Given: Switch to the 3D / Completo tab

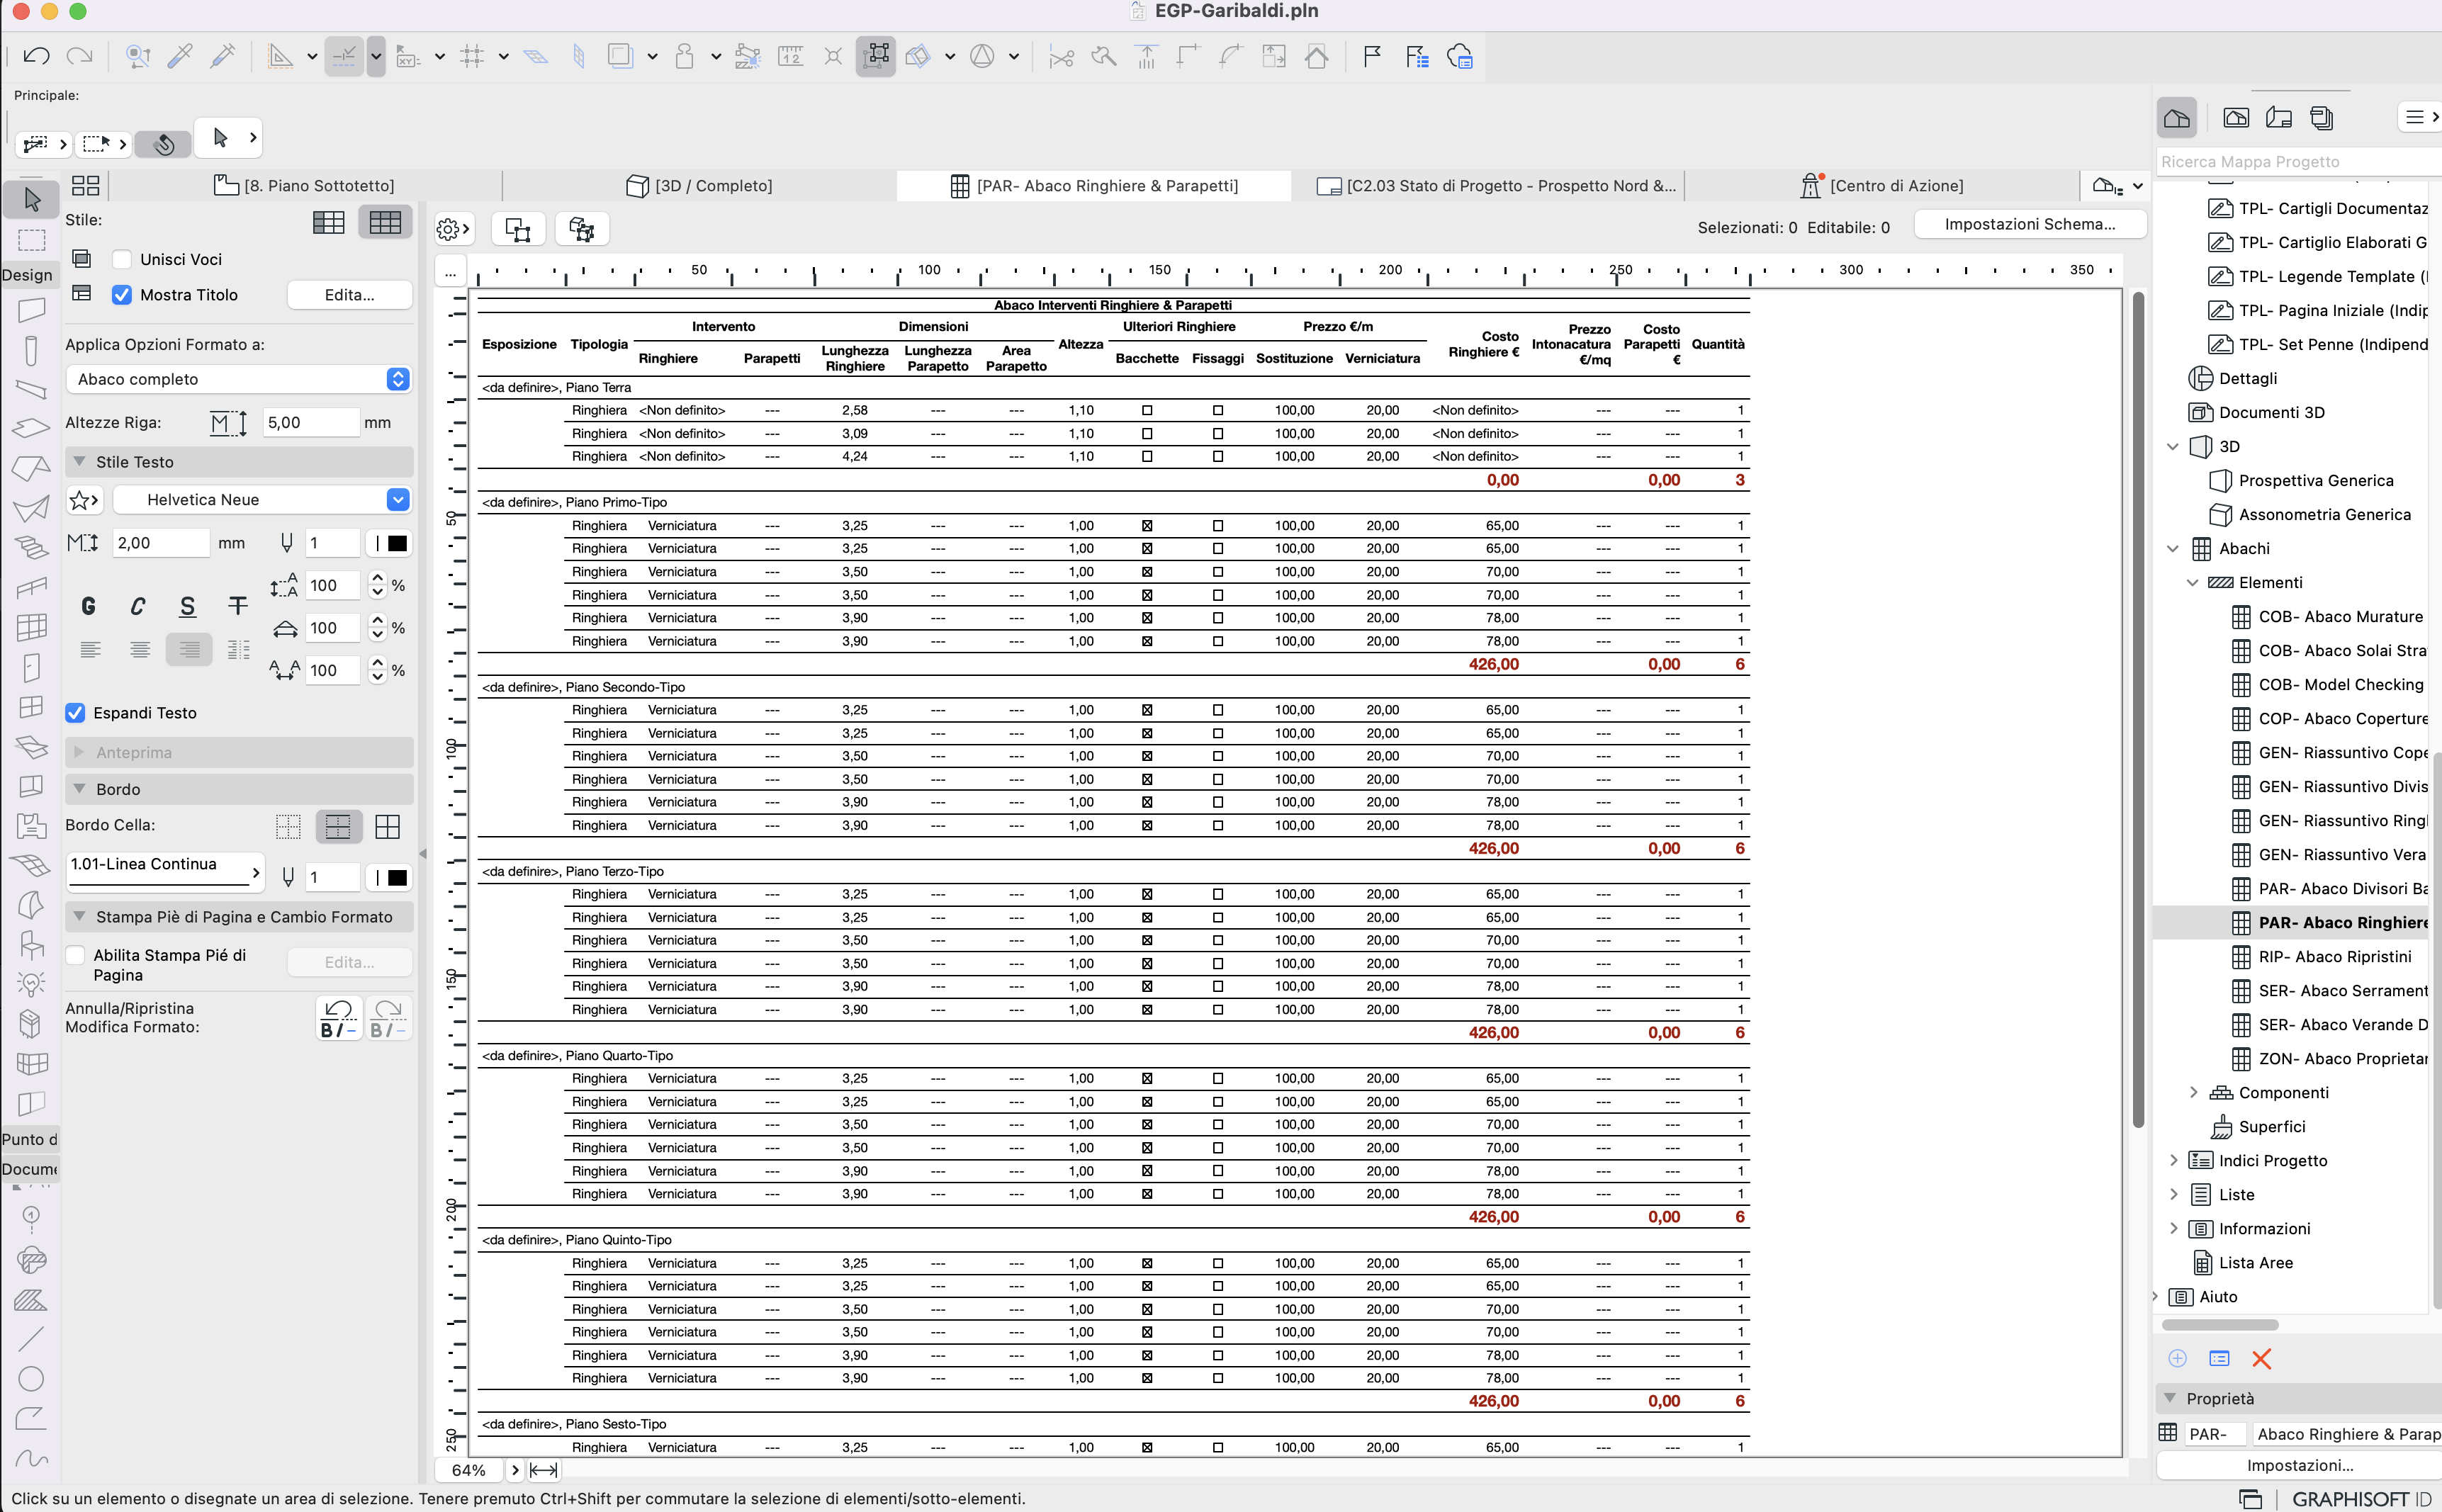Looking at the screenshot, I should (x=699, y=186).
